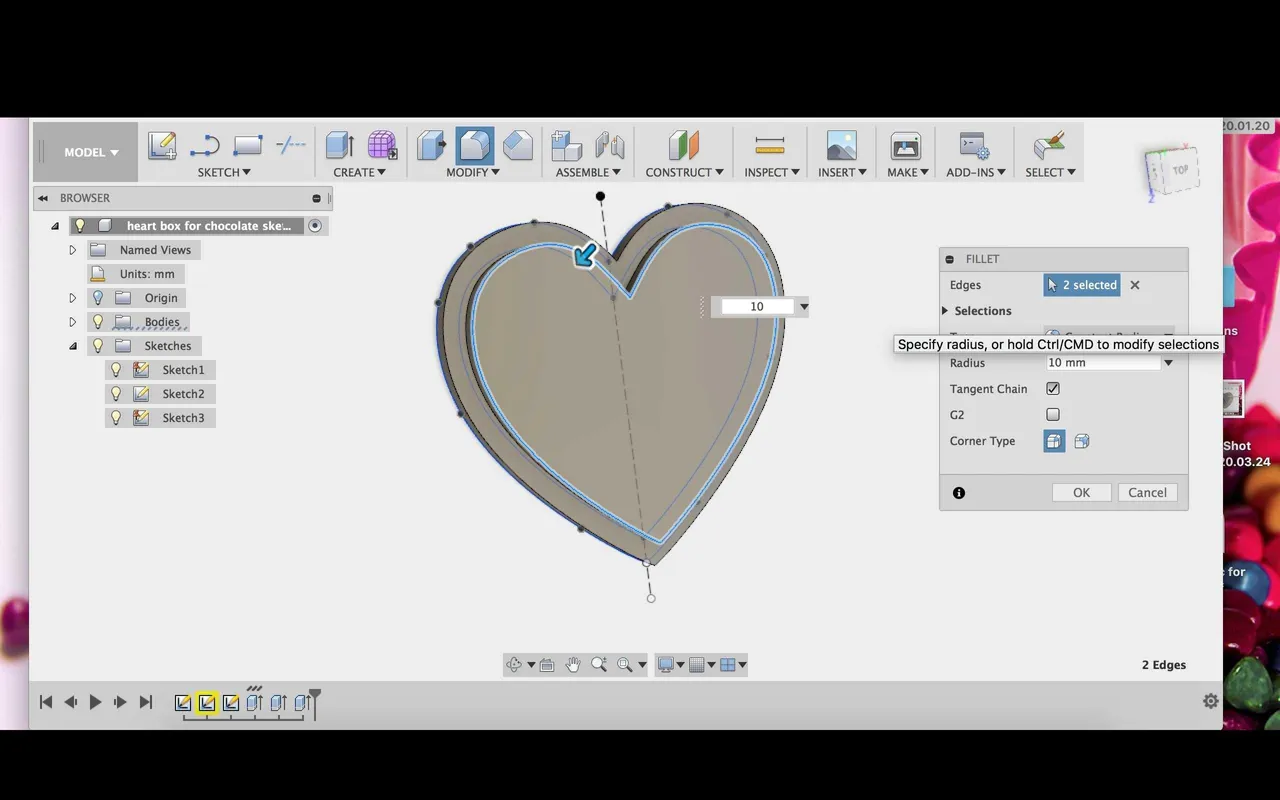Viewport: 1280px width, 800px height.
Task: Open the SKETCH menu
Action: pyautogui.click(x=224, y=172)
